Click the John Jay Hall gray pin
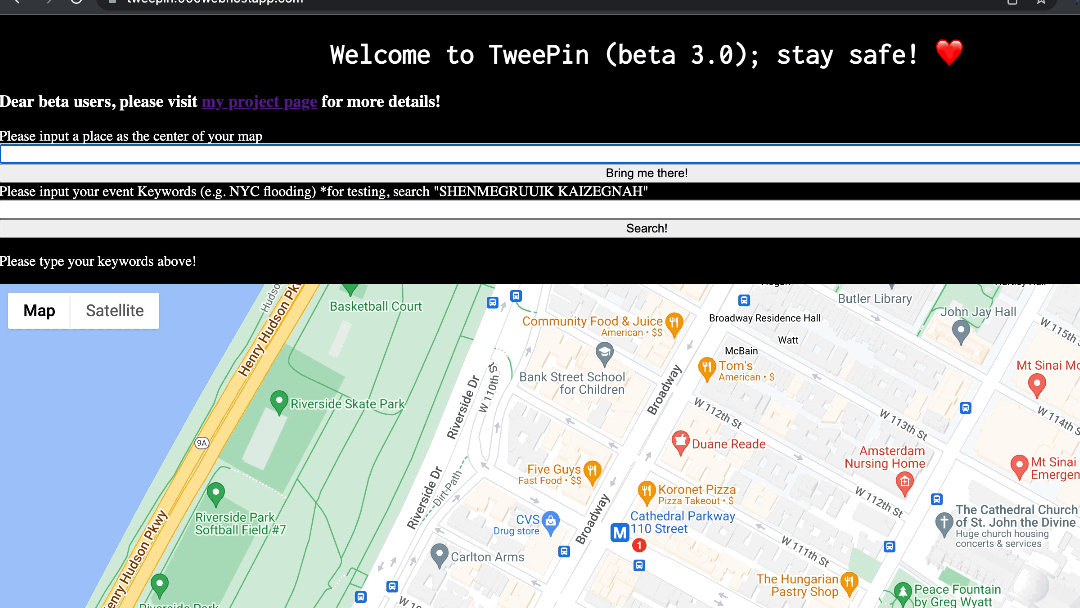Screen dimensions: 1080x608 tap(961, 332)
